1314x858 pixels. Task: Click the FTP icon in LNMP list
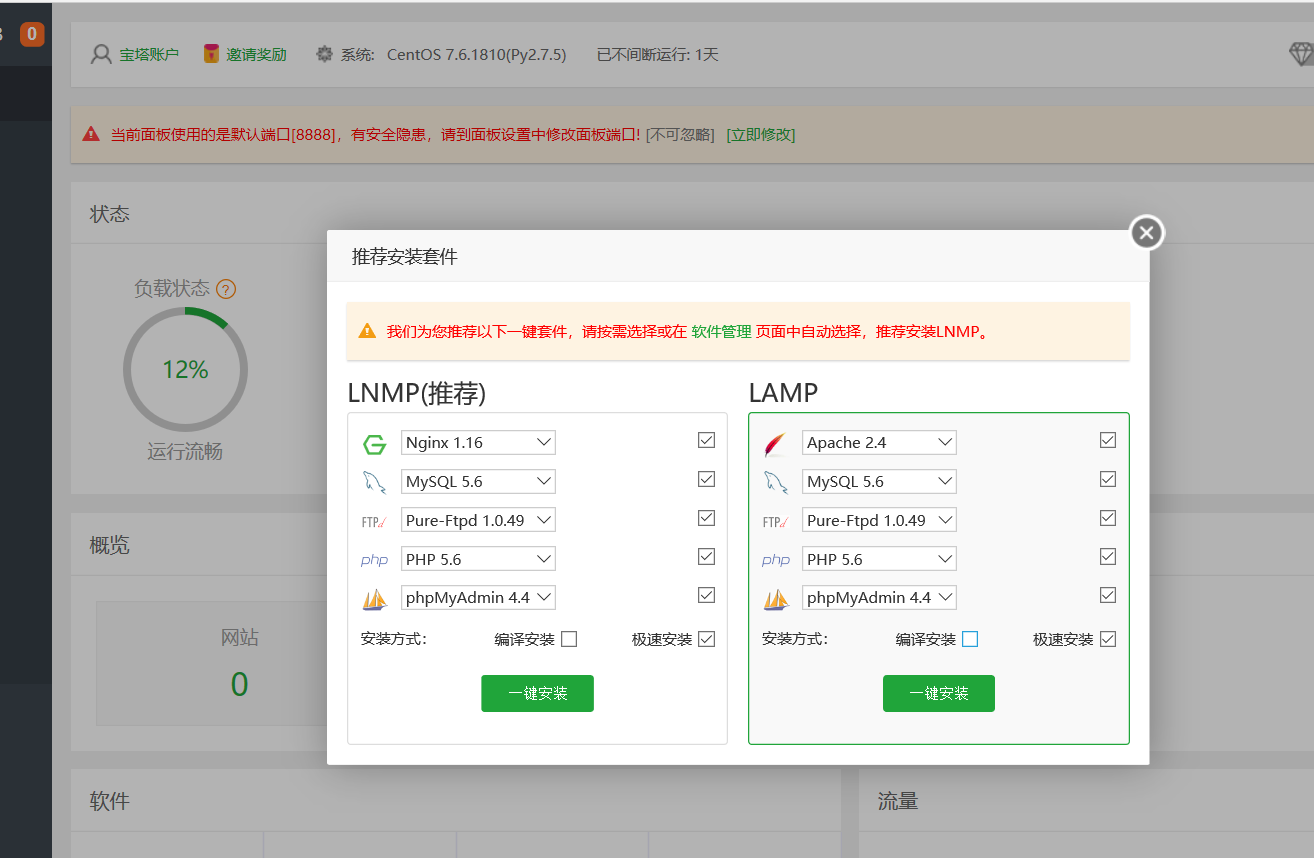(x=374, y=522)
